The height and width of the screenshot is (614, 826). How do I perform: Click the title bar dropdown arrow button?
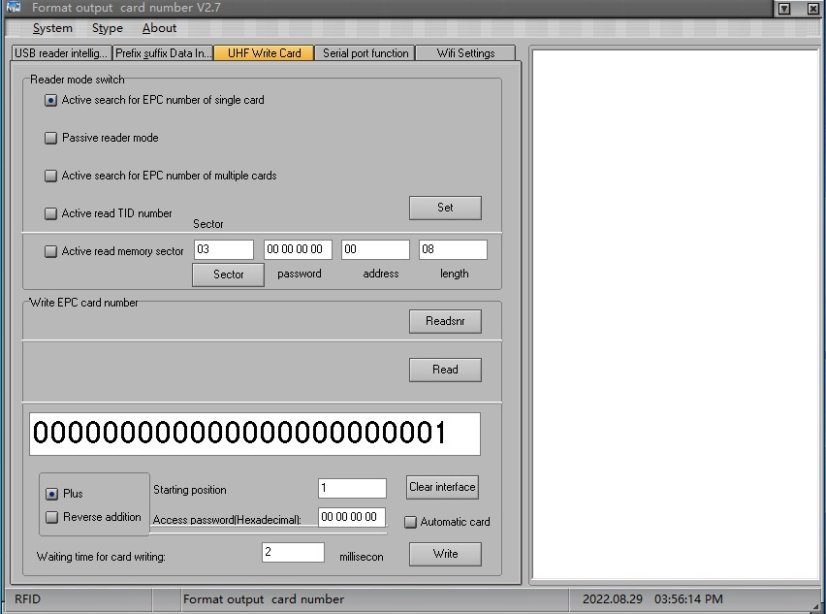pyautogui.click(x=784, y=9)
